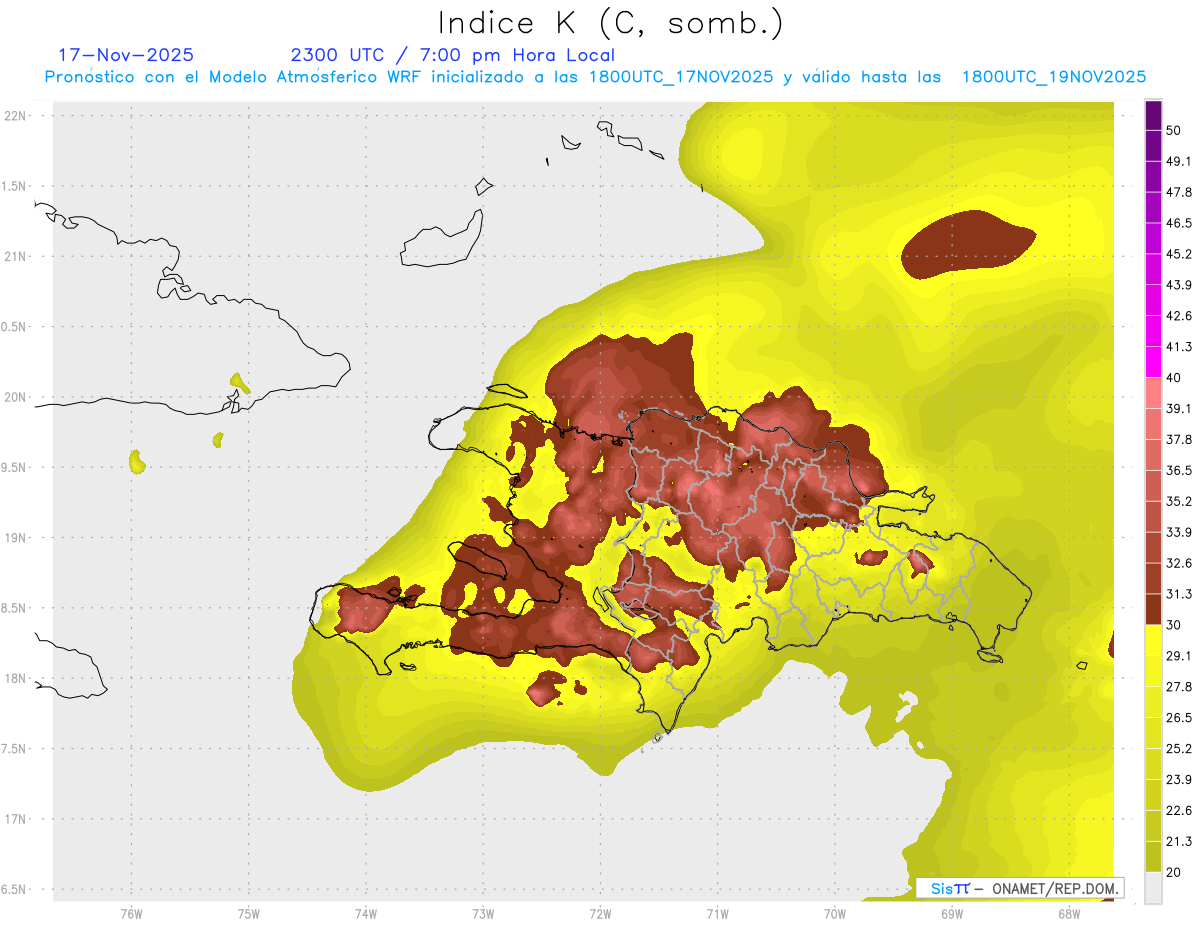Select the "17N" latitude label
The height and width of the screenshot is (927, 1200).
pyautogui.click(x=15, y=819)
